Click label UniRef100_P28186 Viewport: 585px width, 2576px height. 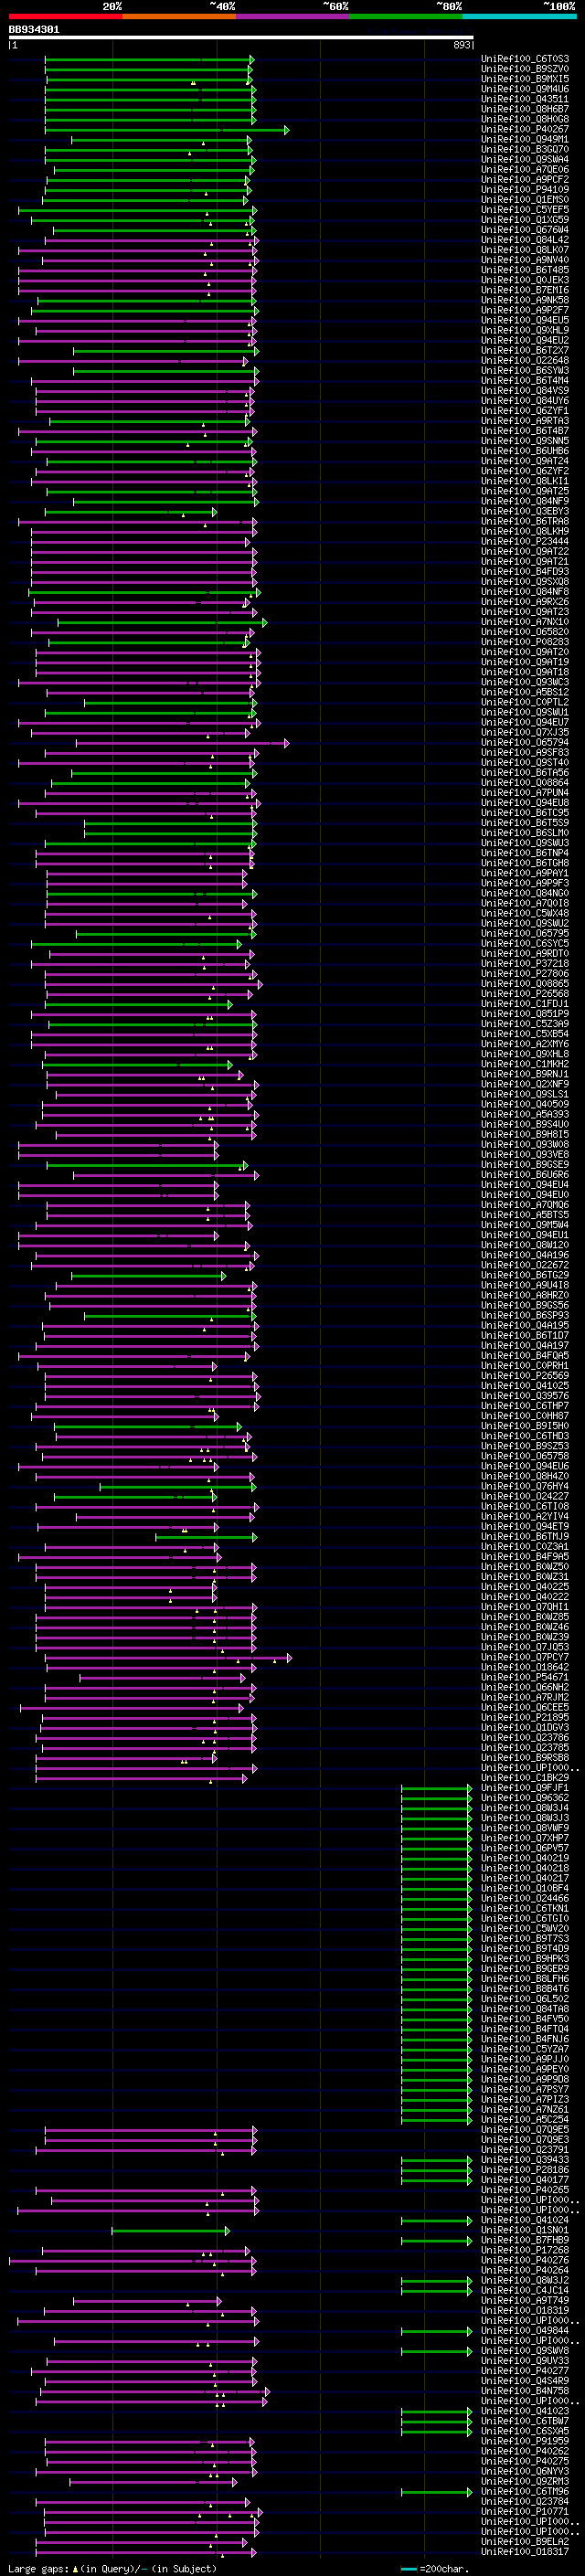click(525, 2170)
